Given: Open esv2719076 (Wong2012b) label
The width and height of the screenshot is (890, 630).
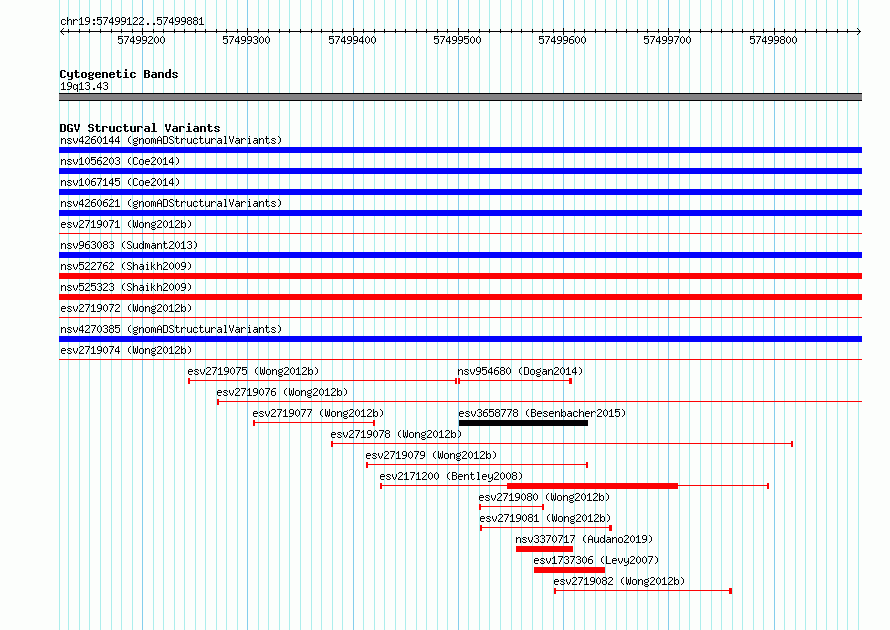Looking at the screenshot, I should [x=282, y=392].
